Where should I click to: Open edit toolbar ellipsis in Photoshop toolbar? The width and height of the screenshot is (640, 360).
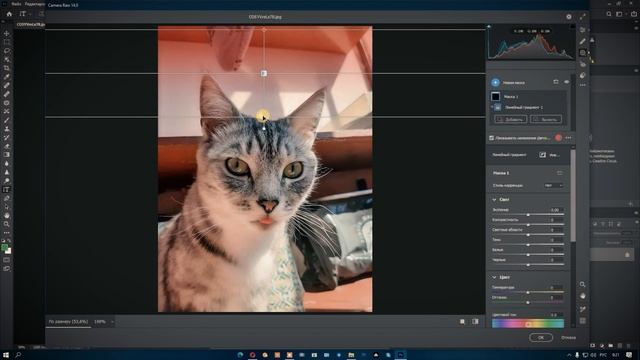(7, 233)
